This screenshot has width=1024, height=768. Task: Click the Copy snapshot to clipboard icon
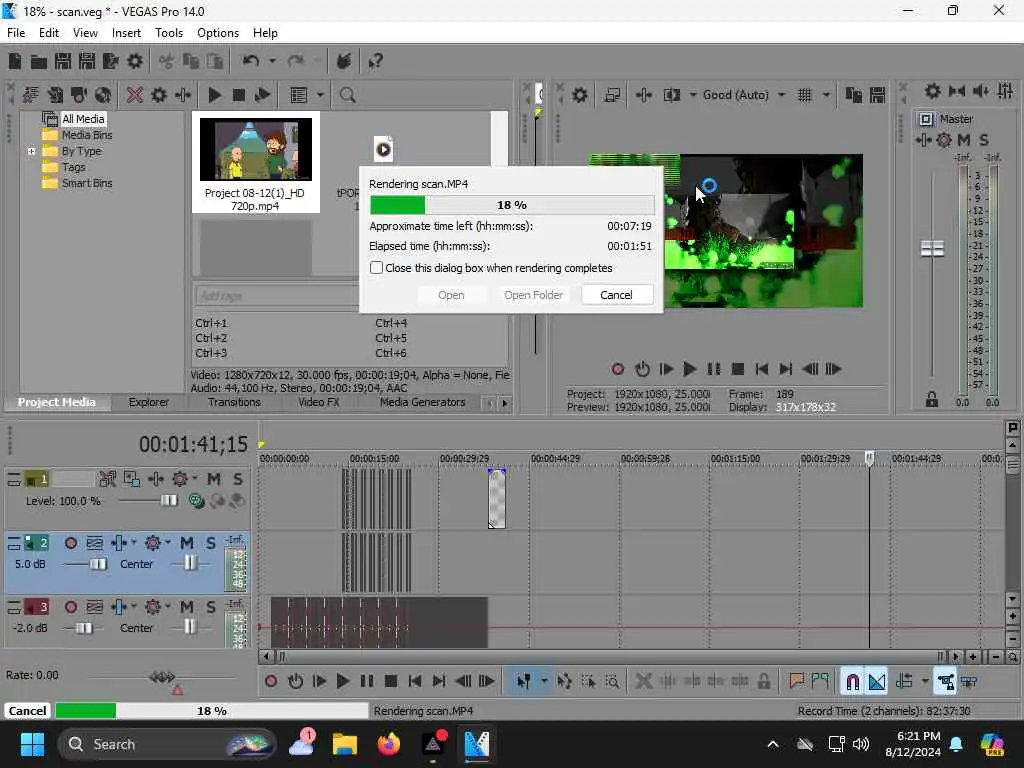[x=854, y=95]
